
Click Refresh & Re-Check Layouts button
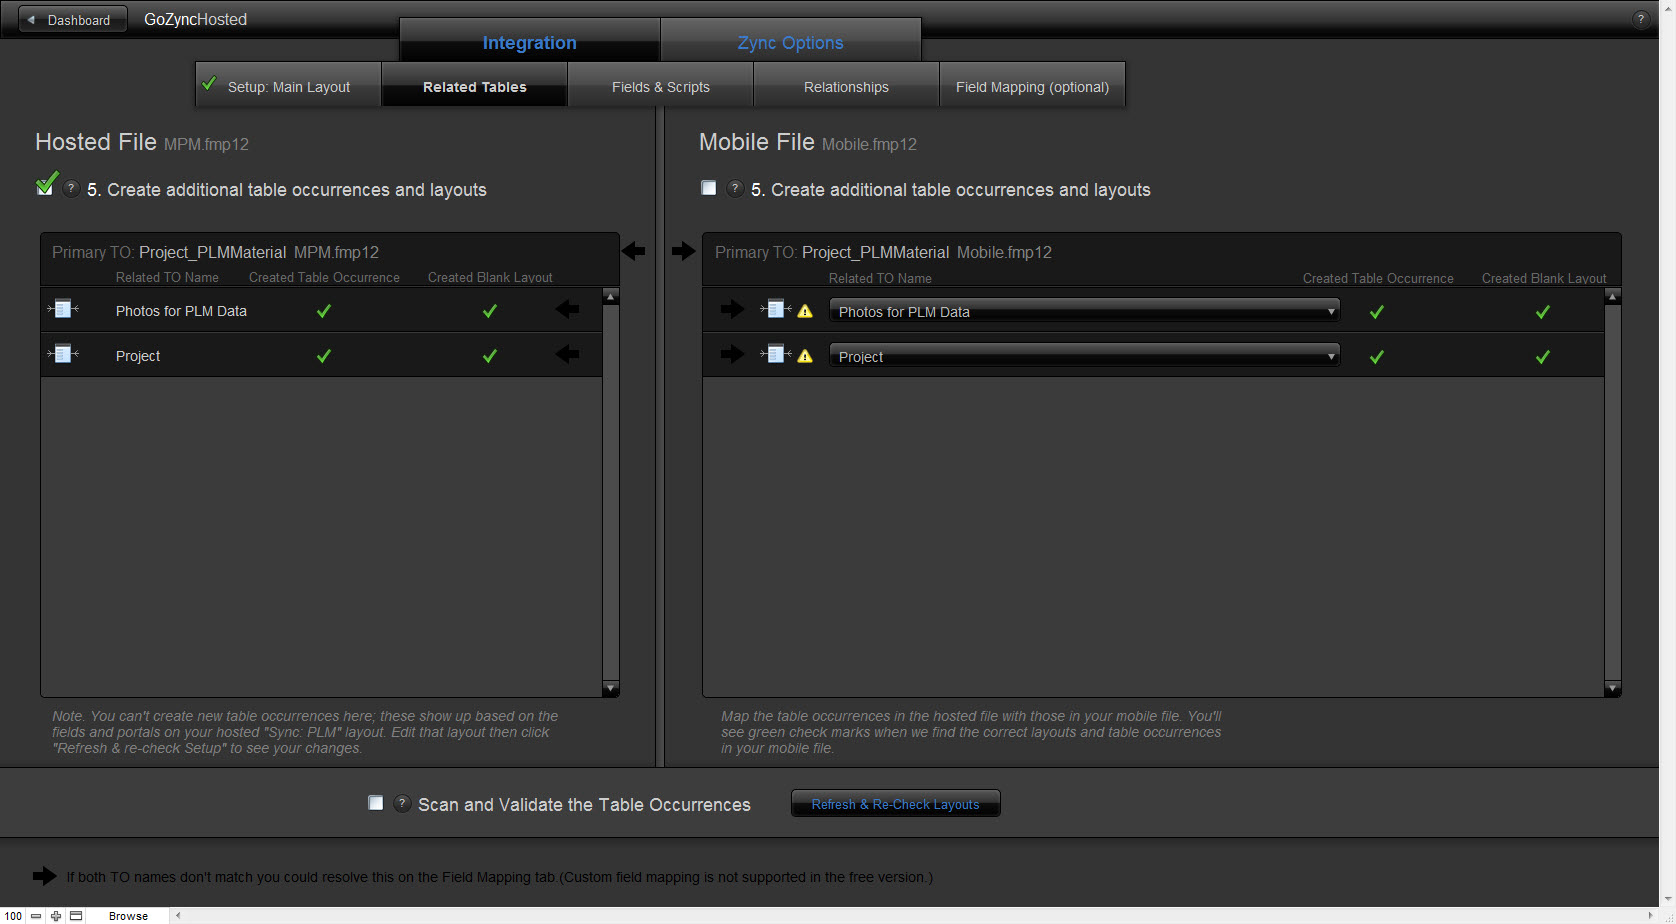[895, 804]
